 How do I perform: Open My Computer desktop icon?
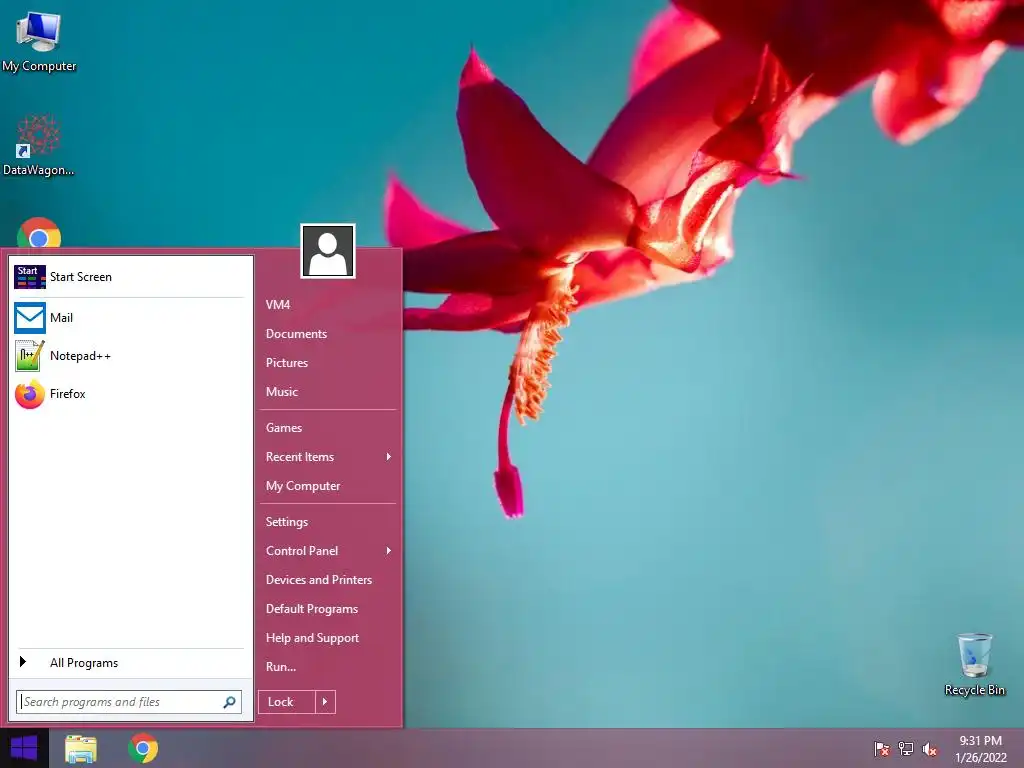click(x=39, y=41)
